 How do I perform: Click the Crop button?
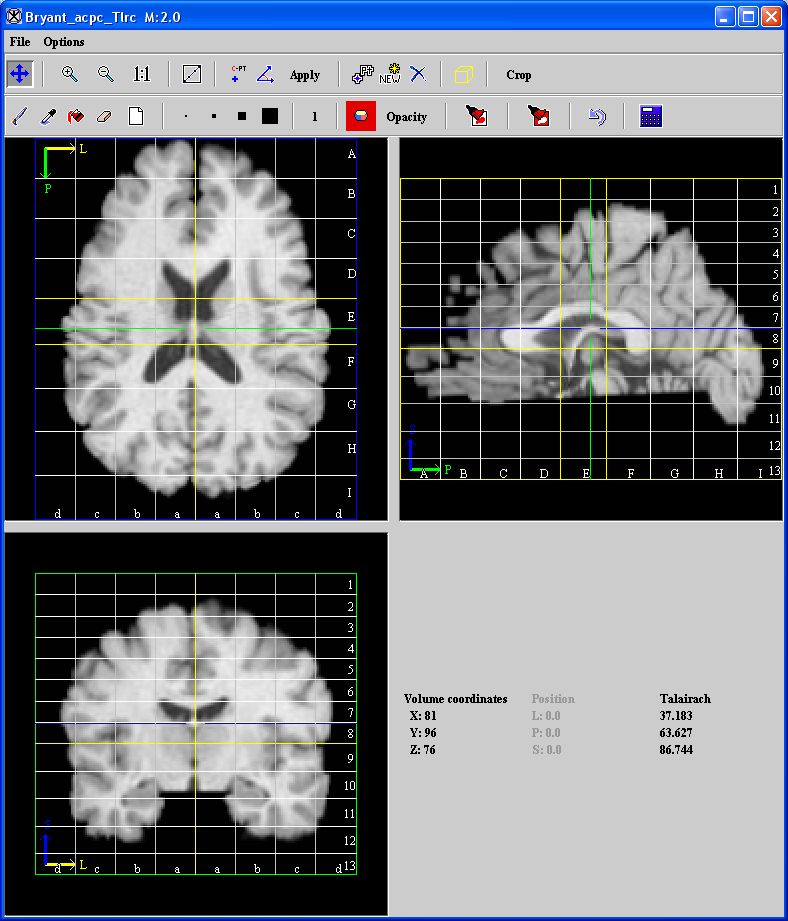[x=519, y=75]
